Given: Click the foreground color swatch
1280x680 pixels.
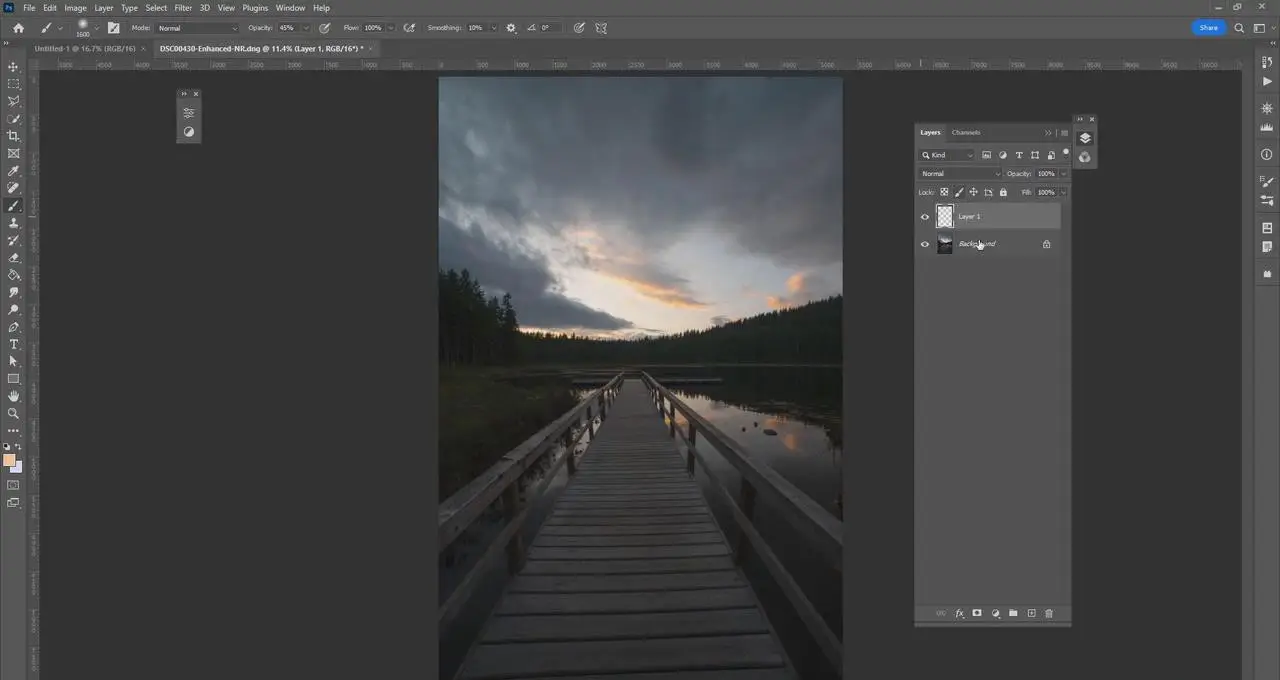Looking at the screenshot, I should pos(9,461).
